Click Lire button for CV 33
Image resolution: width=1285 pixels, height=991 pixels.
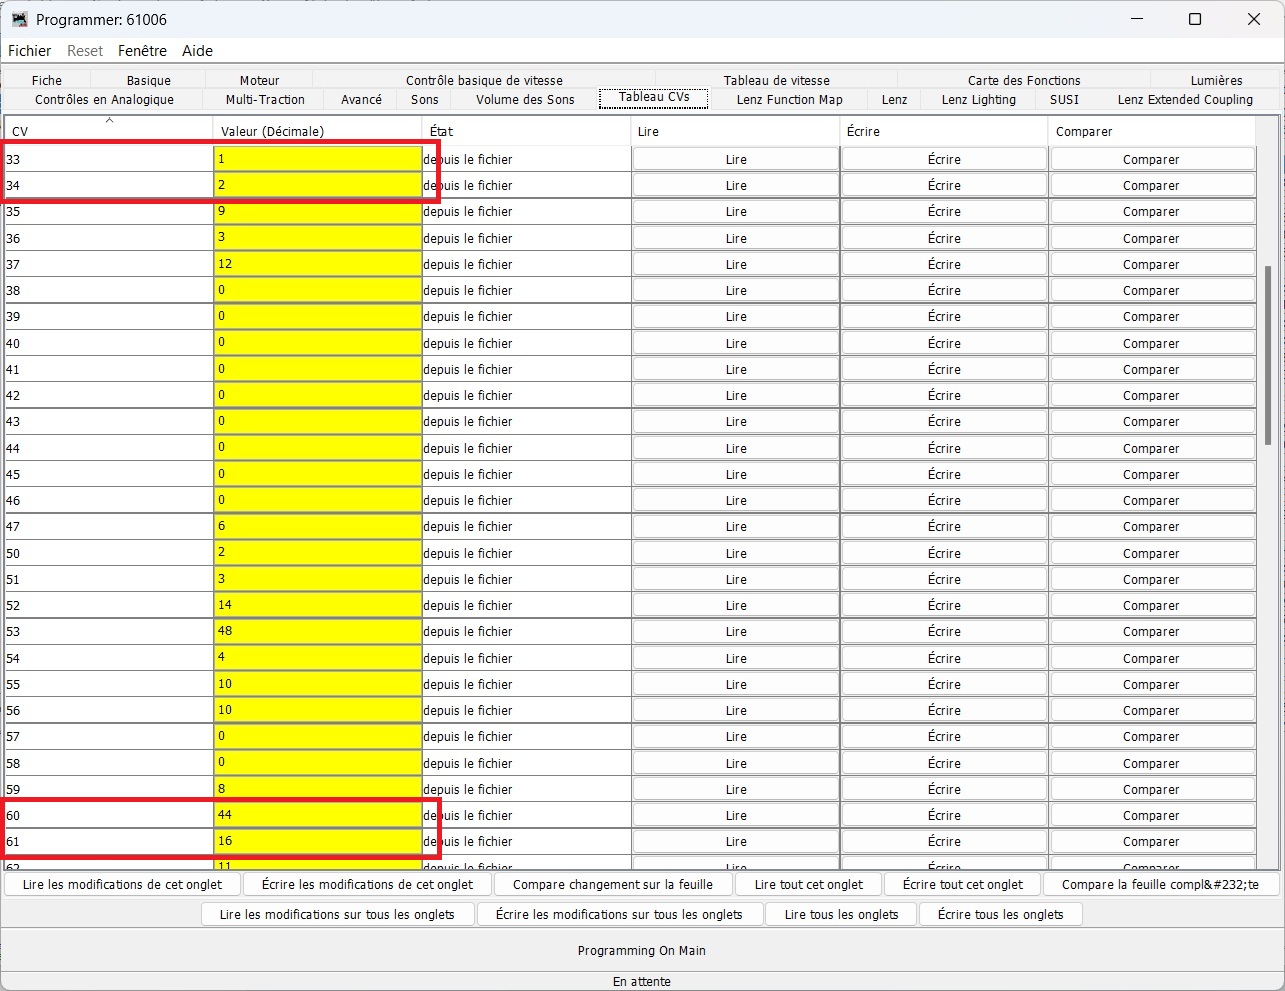click(736, 159)
